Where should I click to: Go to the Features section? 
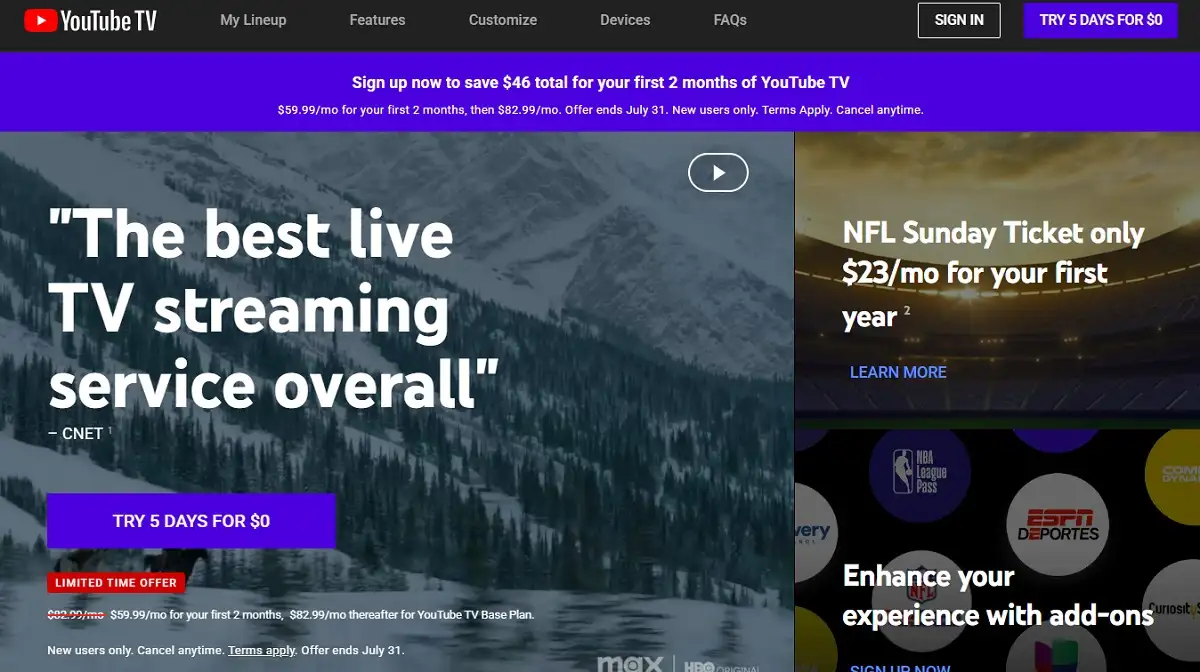(x=377, y=20)
